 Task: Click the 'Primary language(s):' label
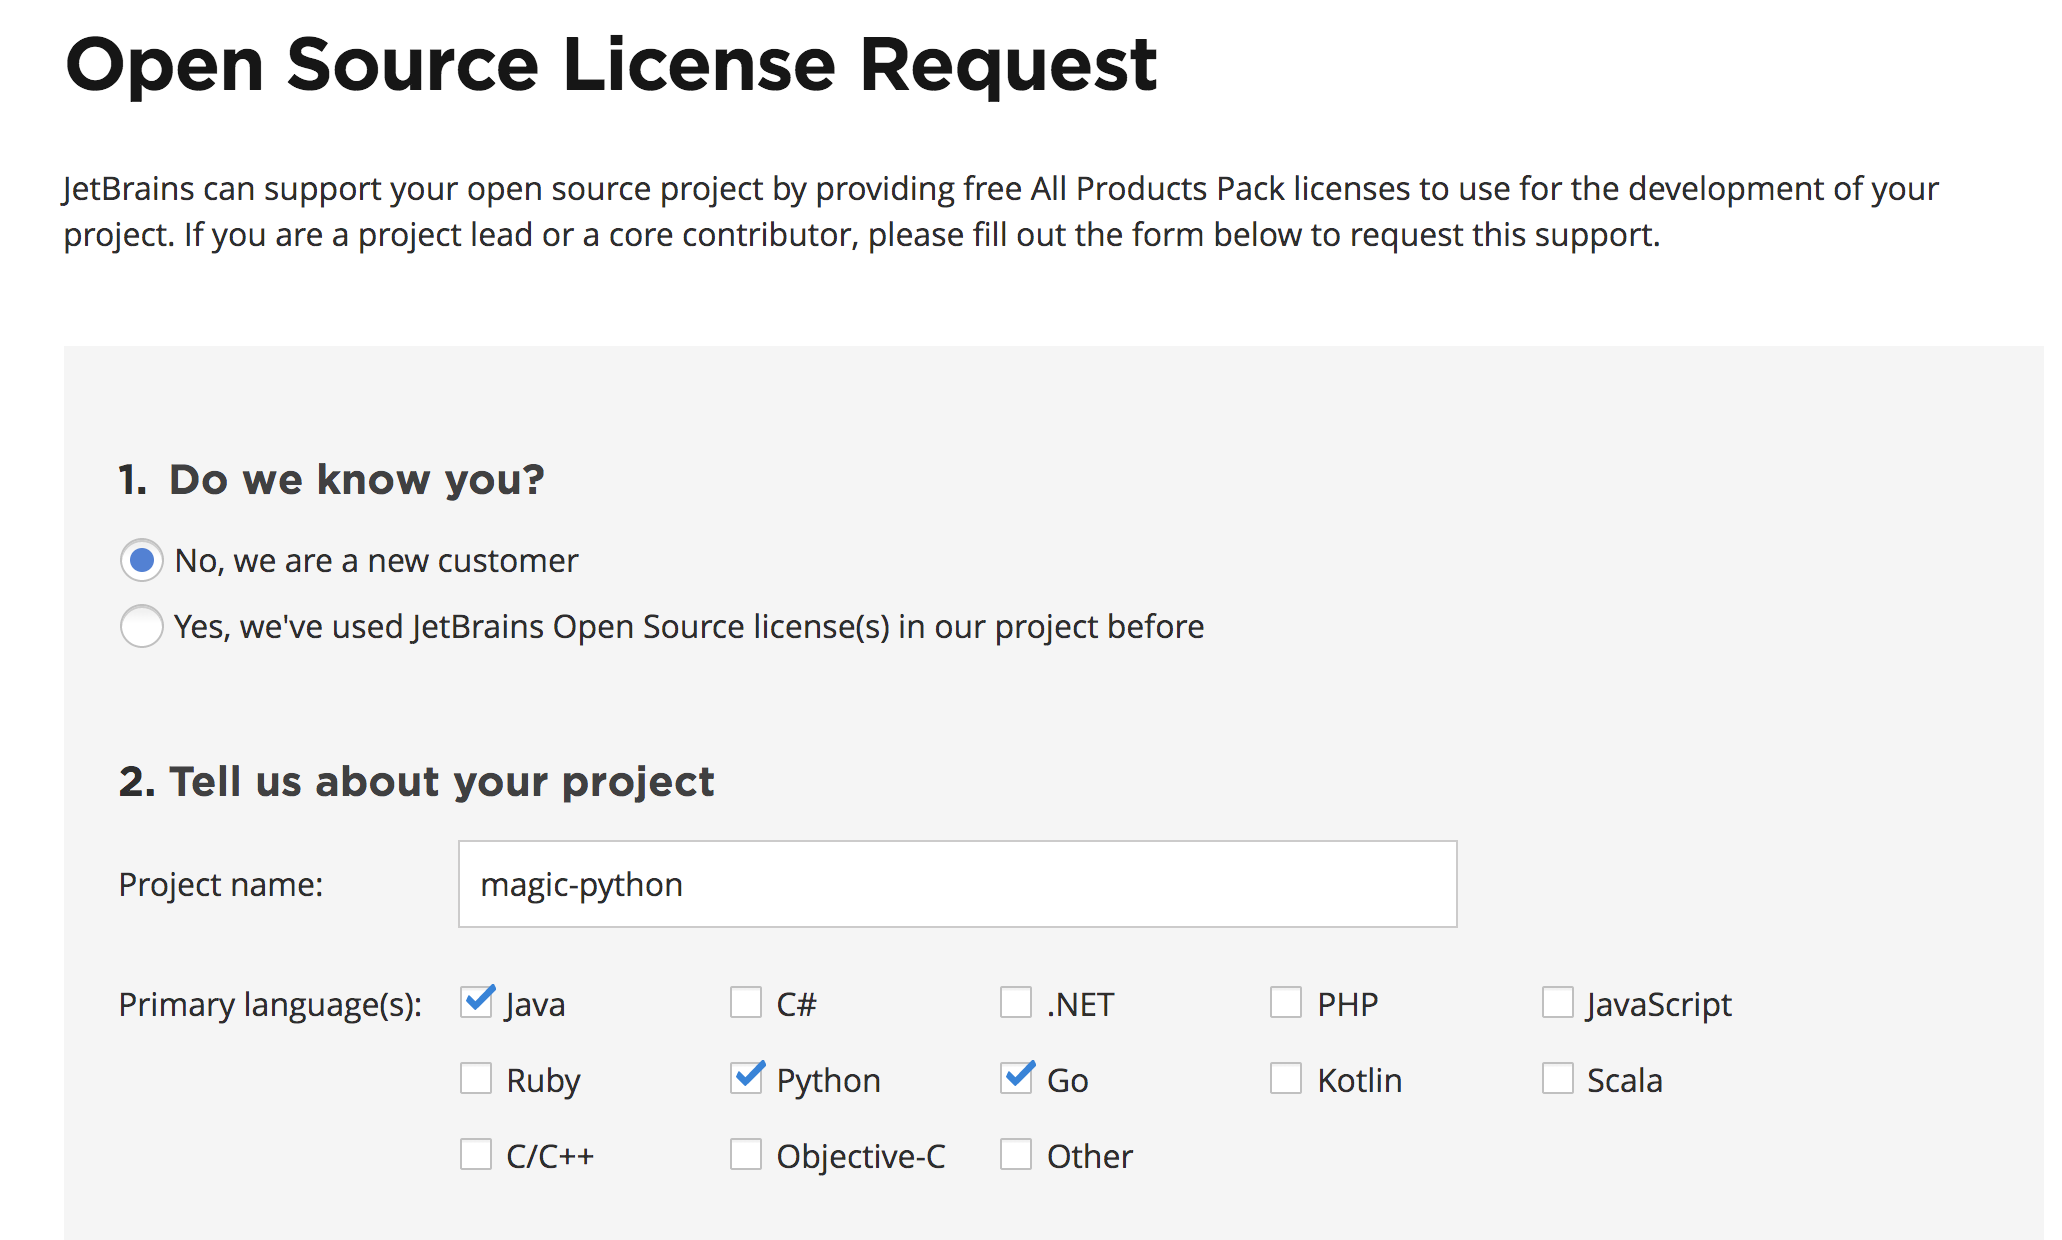pos(270,1004)
